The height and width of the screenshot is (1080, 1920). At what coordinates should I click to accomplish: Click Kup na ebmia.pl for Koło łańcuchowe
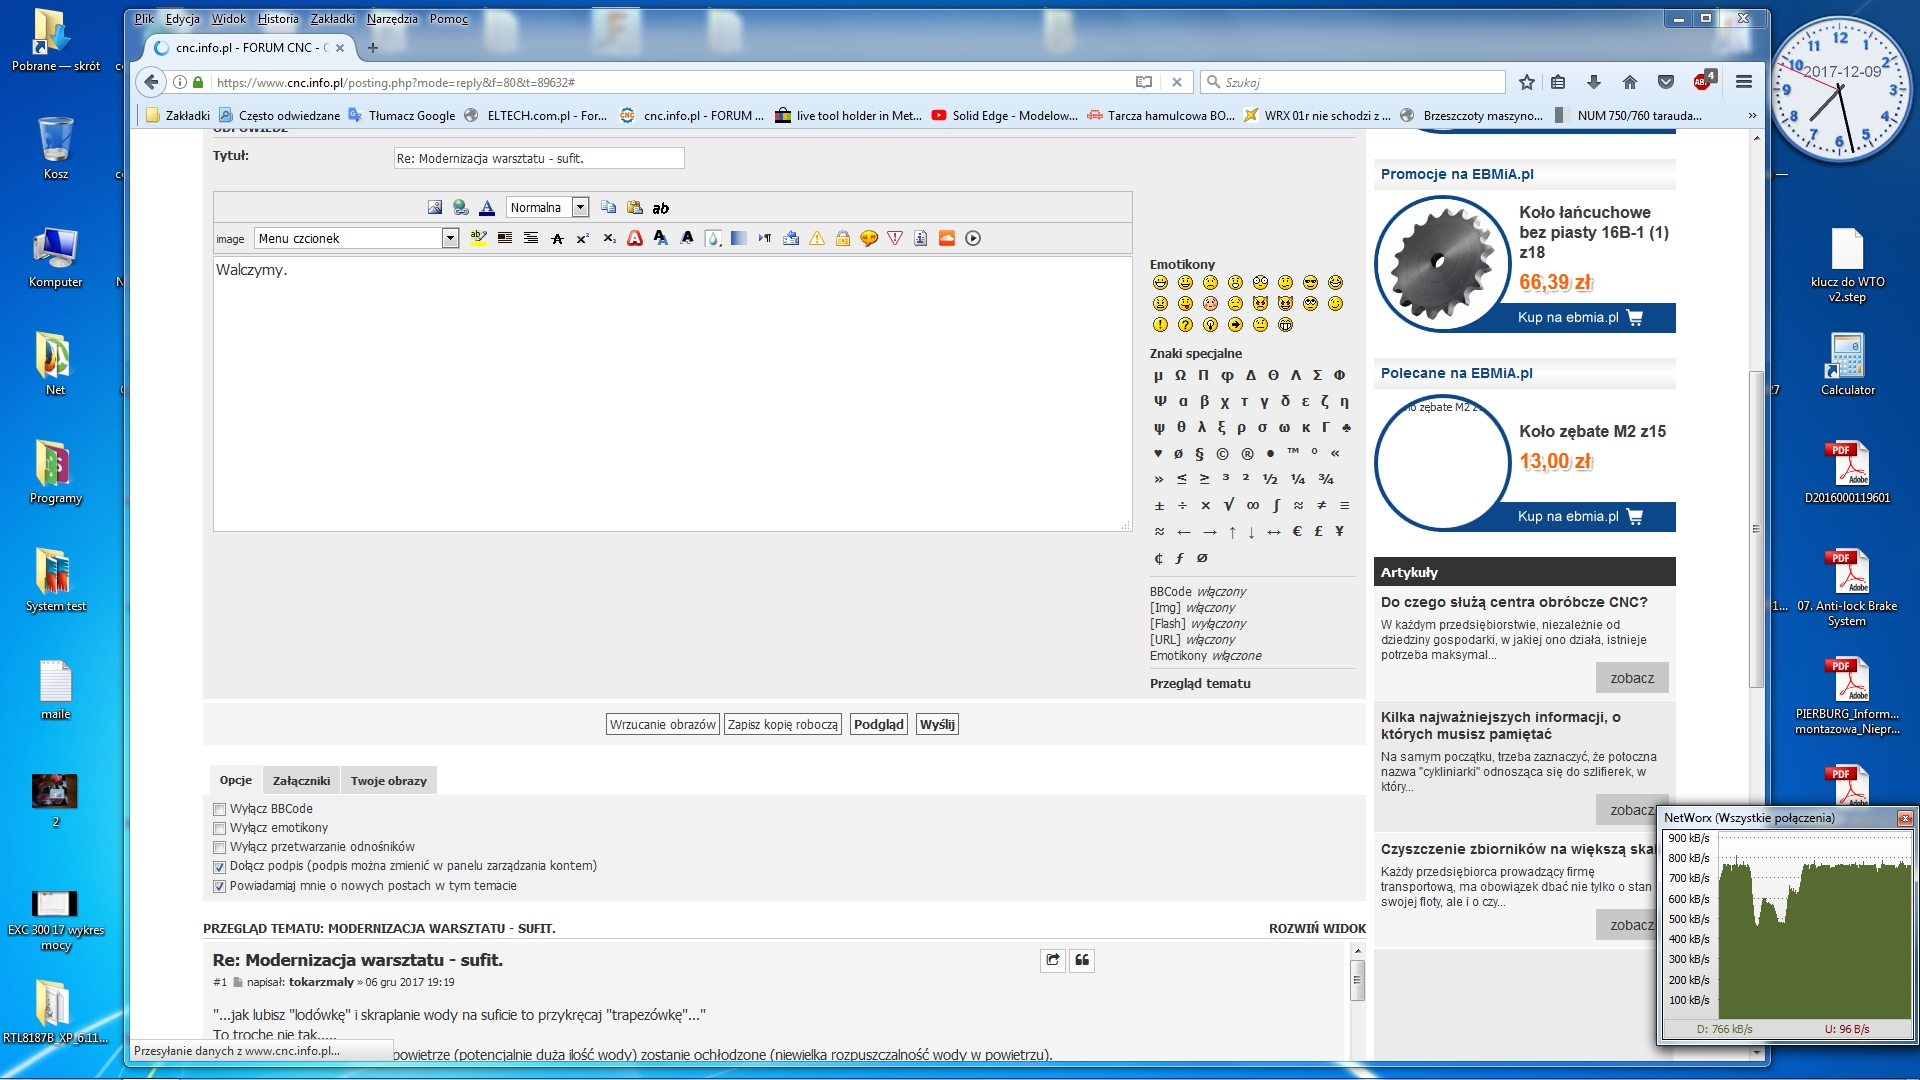pos(1580,318)
